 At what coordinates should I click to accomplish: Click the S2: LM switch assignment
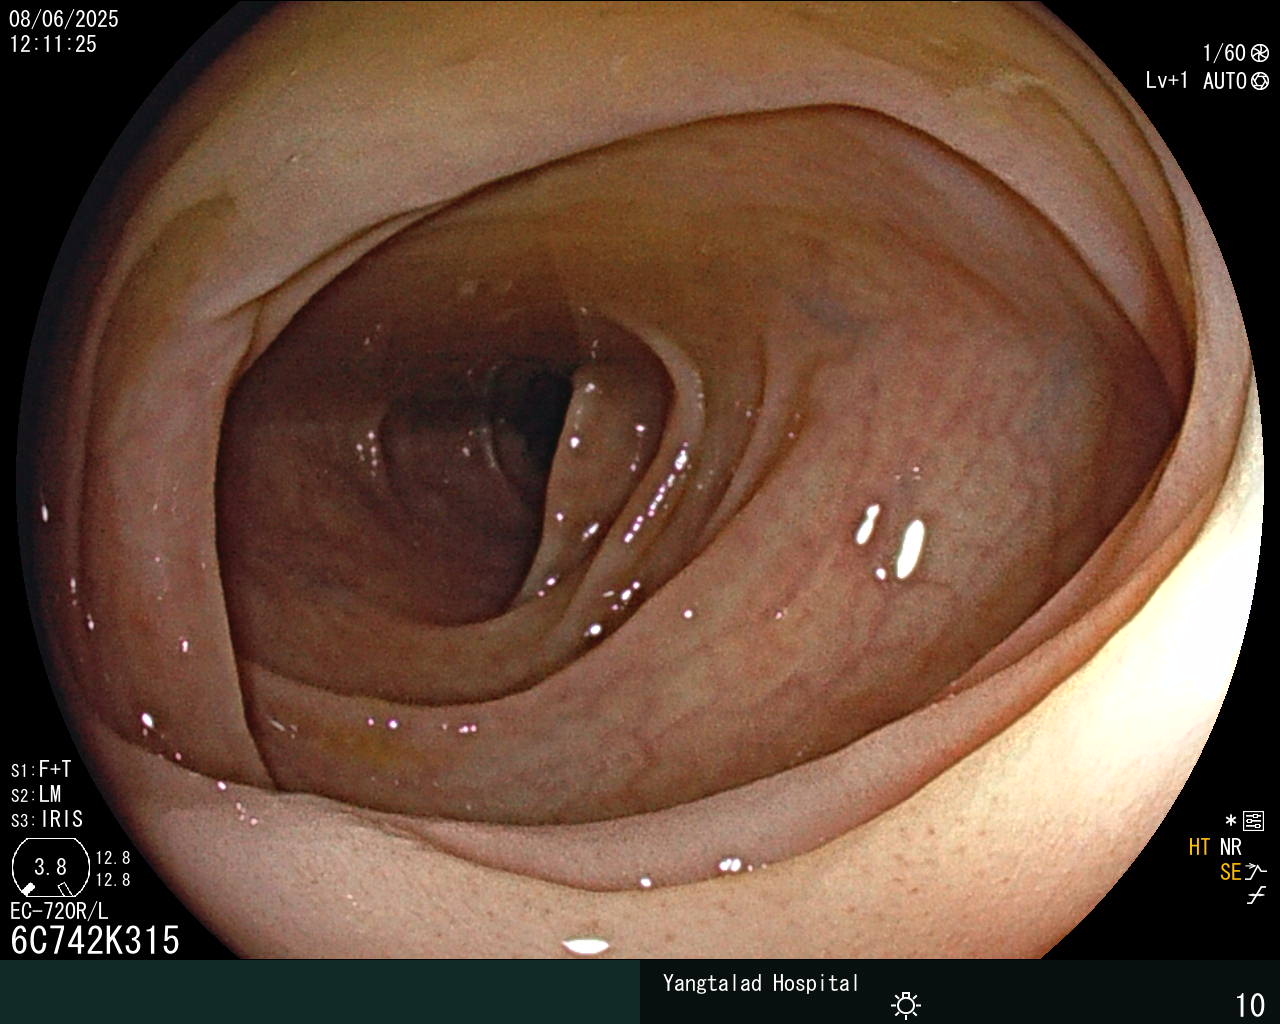pos(36,795)
